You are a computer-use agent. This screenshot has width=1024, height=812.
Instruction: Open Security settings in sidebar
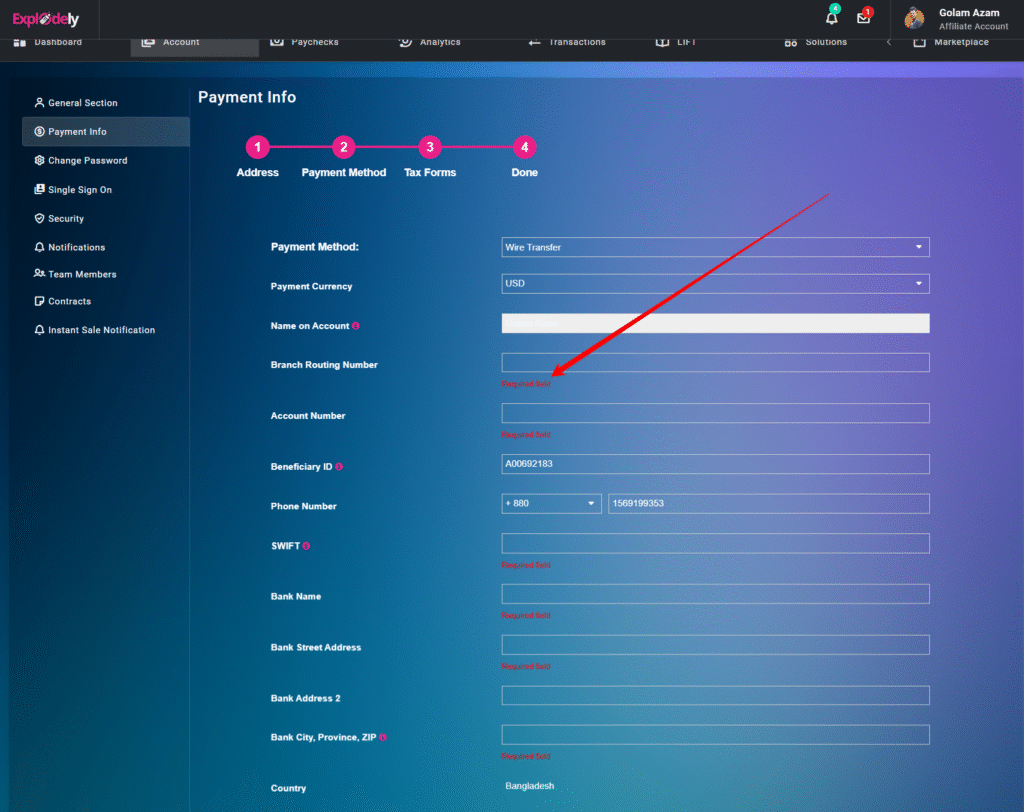click(66, 219)
